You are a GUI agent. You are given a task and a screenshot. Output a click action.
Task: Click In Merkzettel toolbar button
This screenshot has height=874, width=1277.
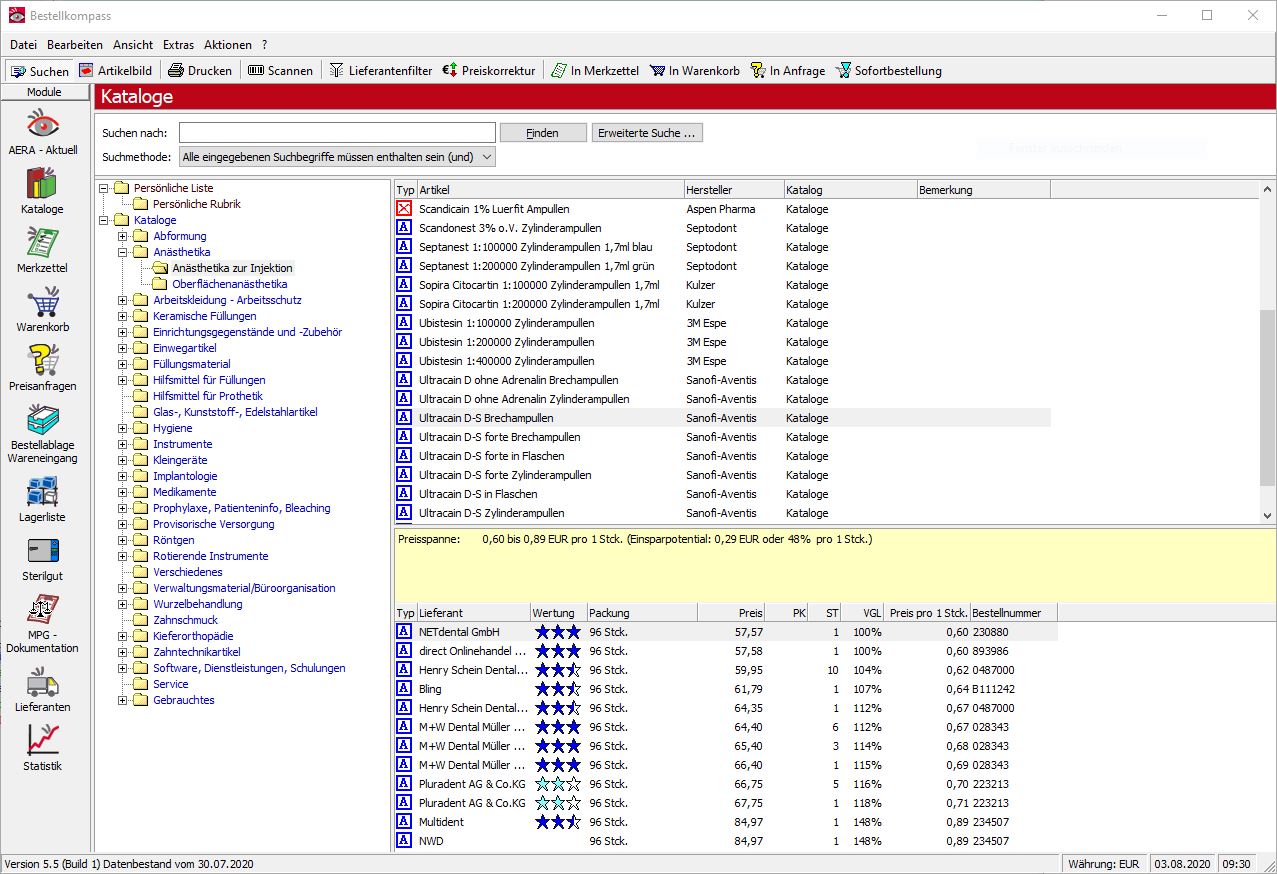tap(595, 71)
